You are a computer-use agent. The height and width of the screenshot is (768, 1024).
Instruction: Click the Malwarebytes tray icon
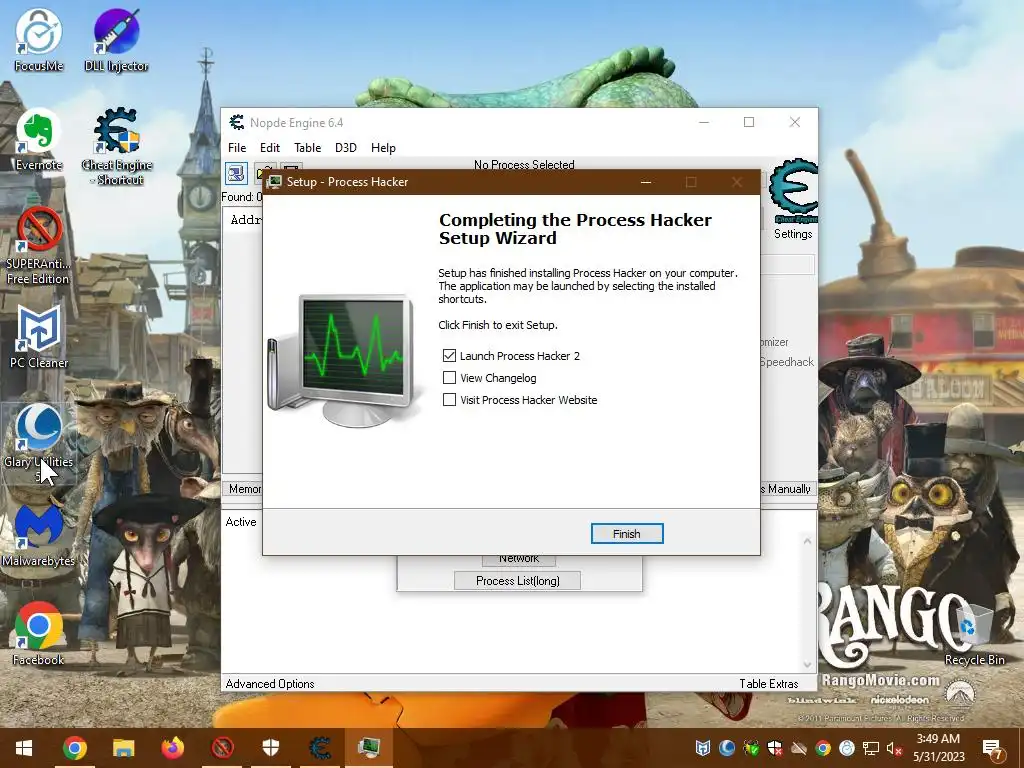(703, 748)
